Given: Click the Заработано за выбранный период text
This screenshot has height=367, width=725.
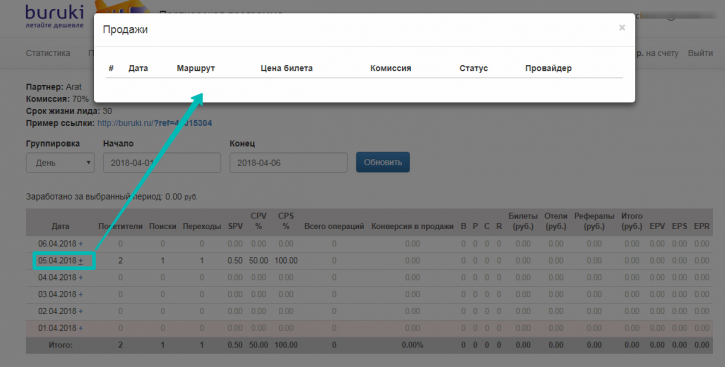Looking at the screenshot, I should coord(111,196).
